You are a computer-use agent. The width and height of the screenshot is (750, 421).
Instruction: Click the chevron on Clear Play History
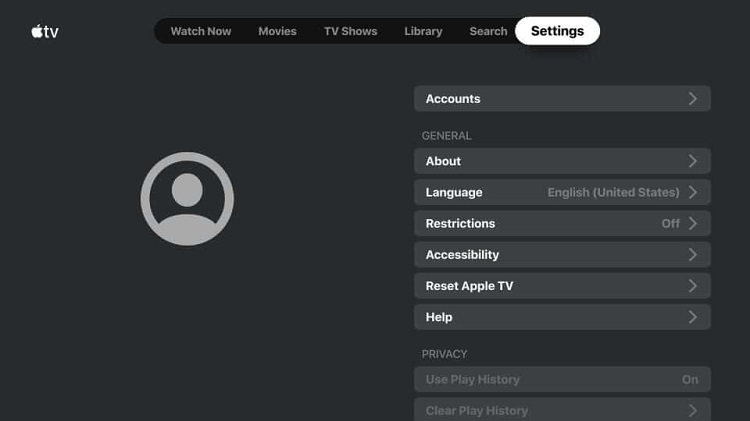pyautogui.click(x=693, y=410)
